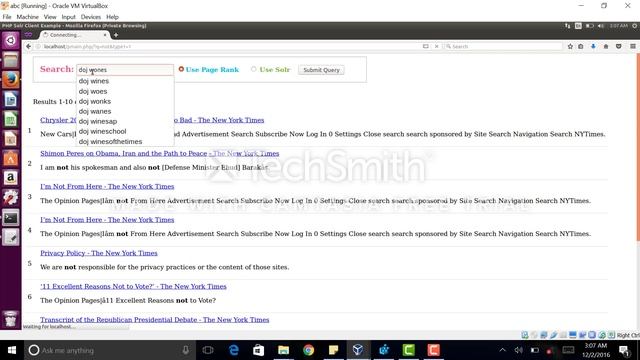Bookmark this page with star icon

point(570,47)
